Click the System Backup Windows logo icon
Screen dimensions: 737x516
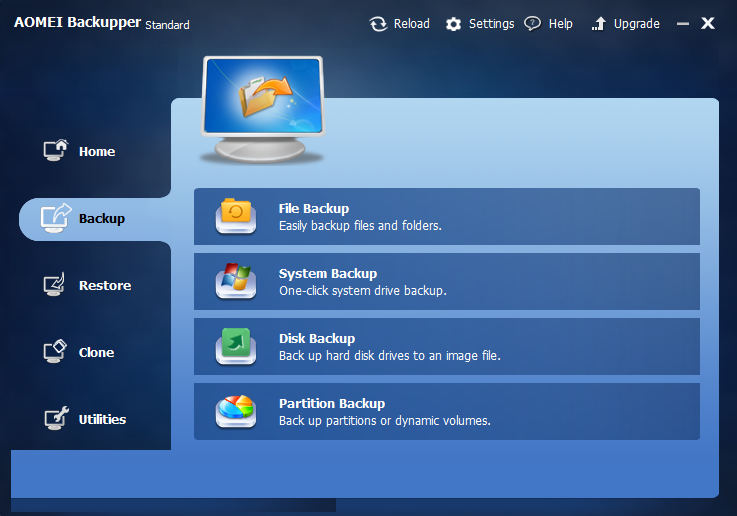point(236,281)
